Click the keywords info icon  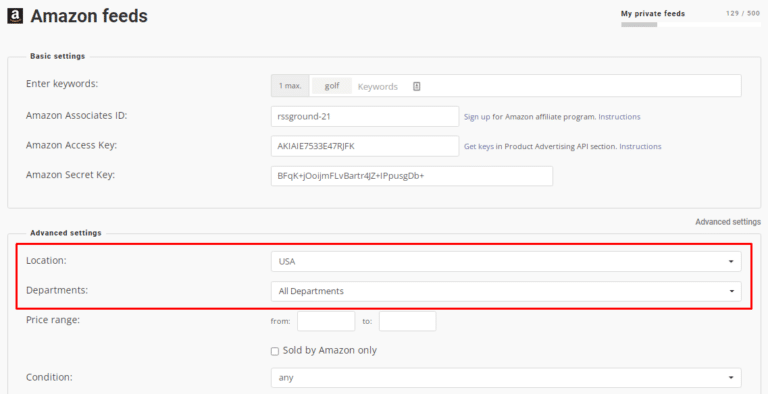click(416, 86)
